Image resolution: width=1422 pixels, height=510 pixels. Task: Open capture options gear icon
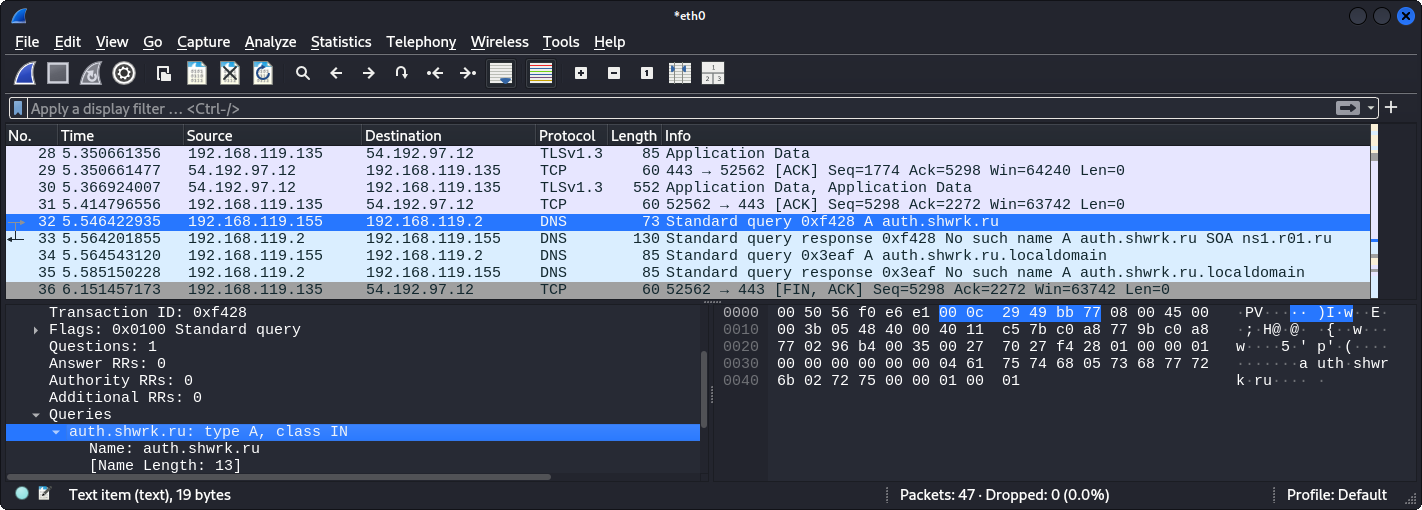[124, 73]
